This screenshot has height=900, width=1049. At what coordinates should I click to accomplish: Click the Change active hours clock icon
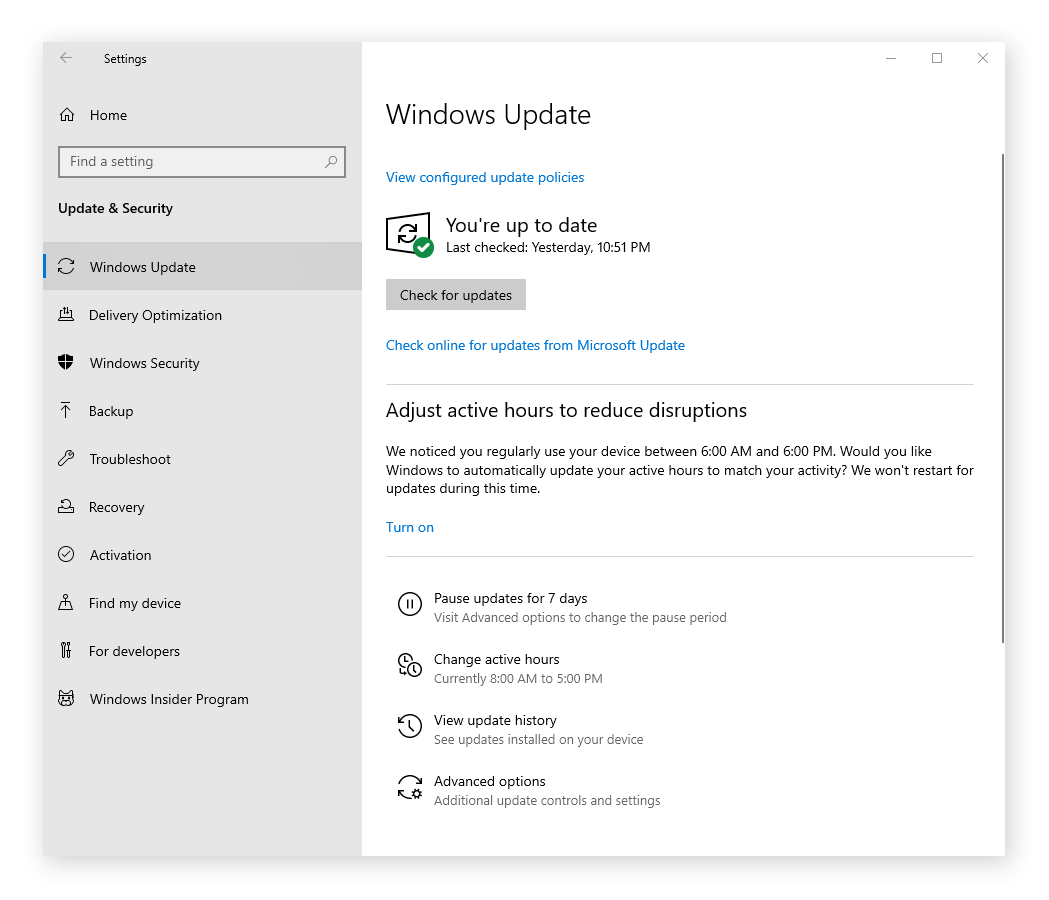(x=410, y=665)
